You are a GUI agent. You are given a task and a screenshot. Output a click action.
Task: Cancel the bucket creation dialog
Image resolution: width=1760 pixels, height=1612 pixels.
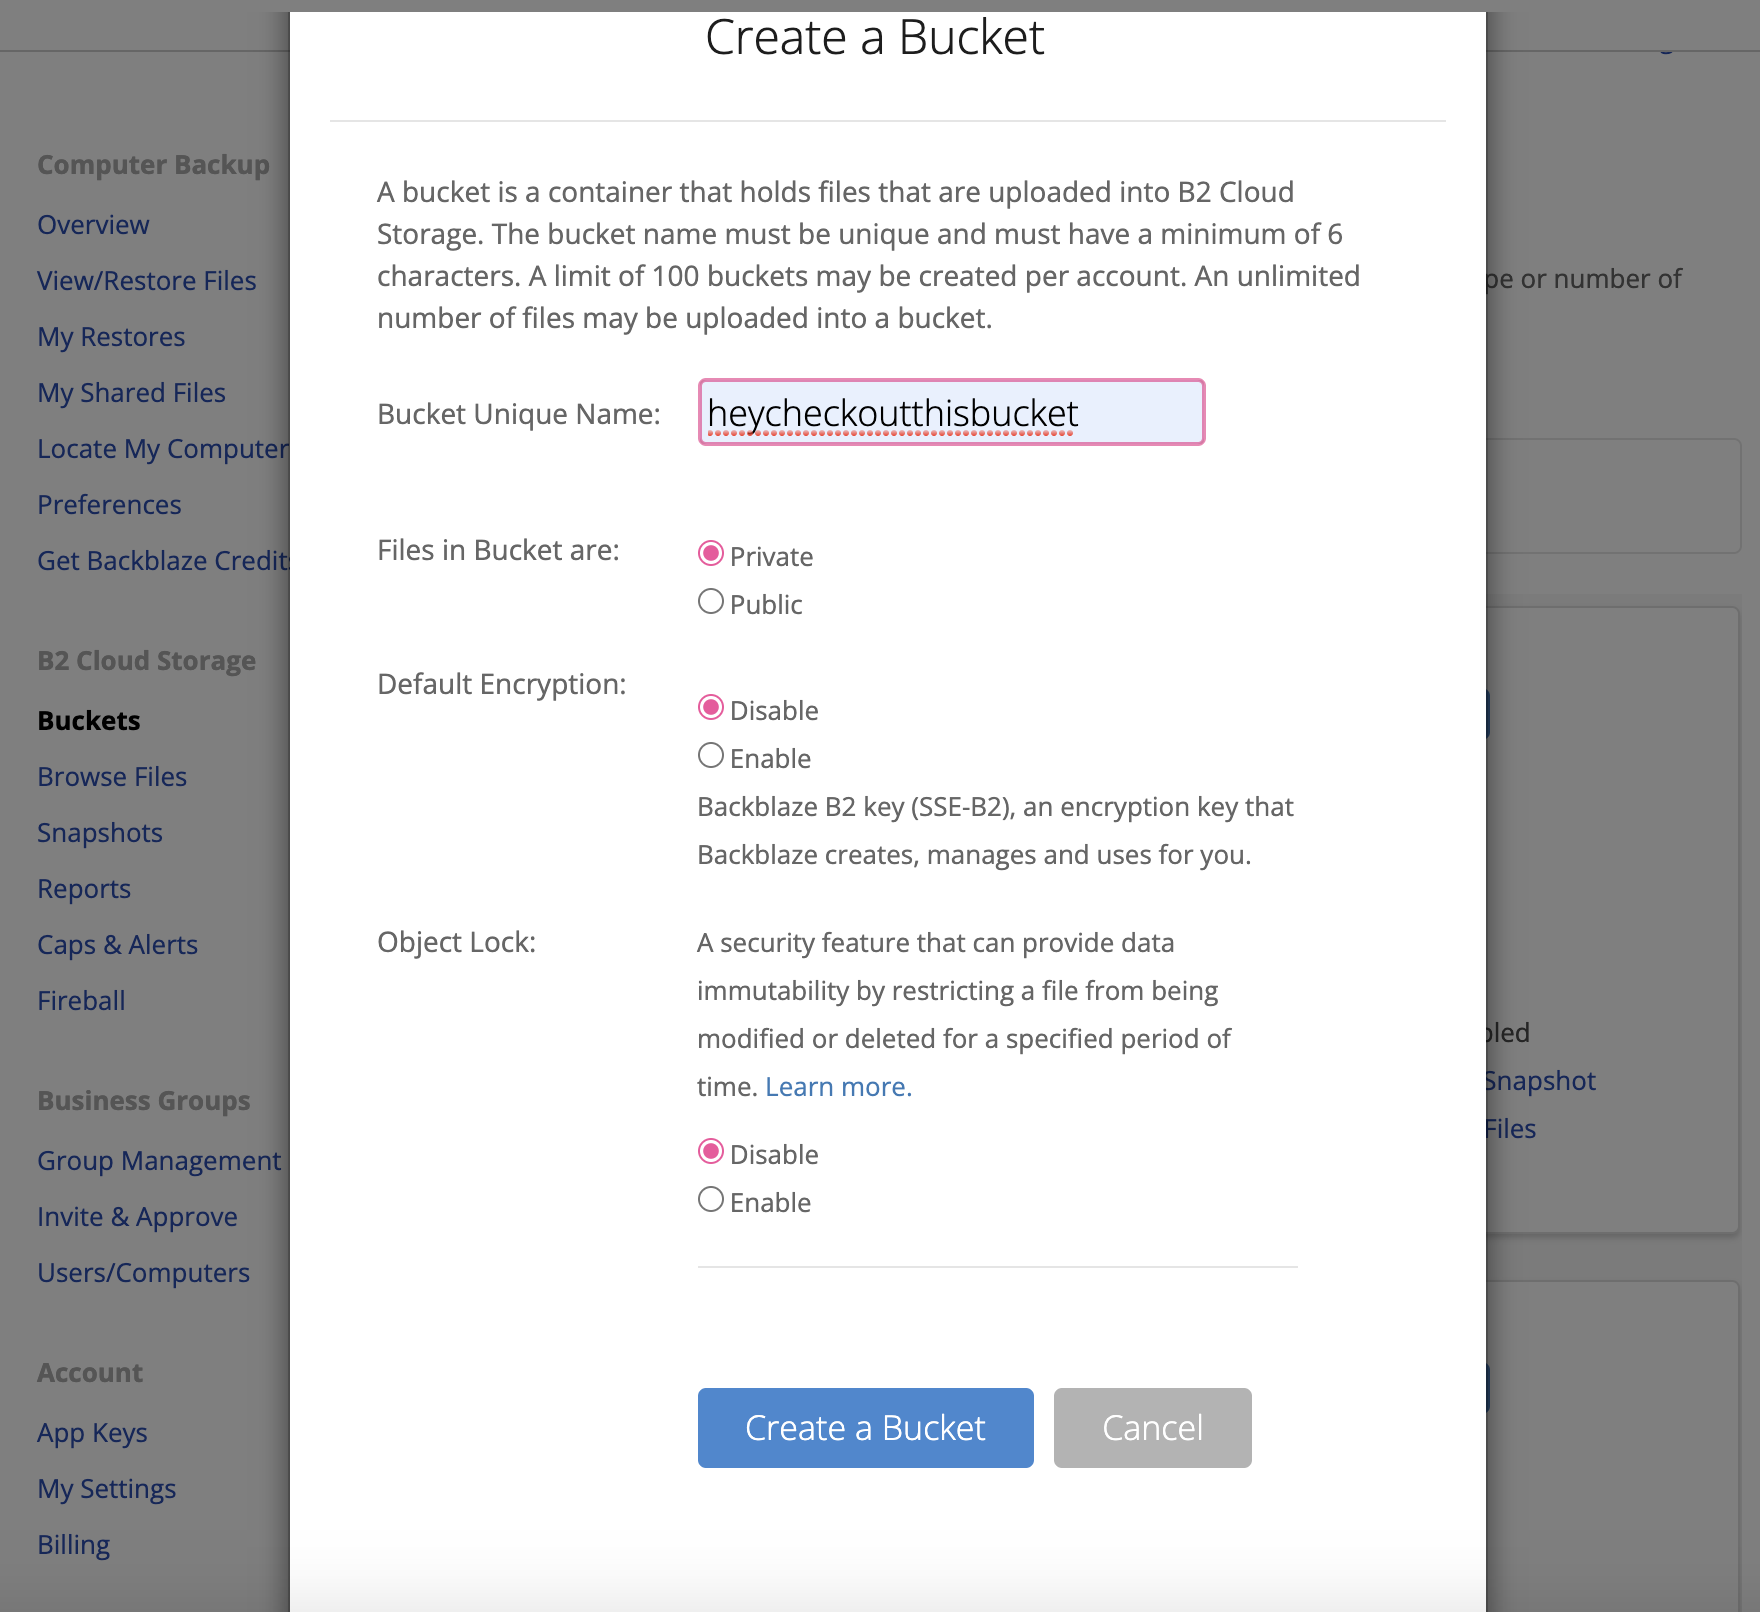pyautogui.click(x=1152, y=1428)
